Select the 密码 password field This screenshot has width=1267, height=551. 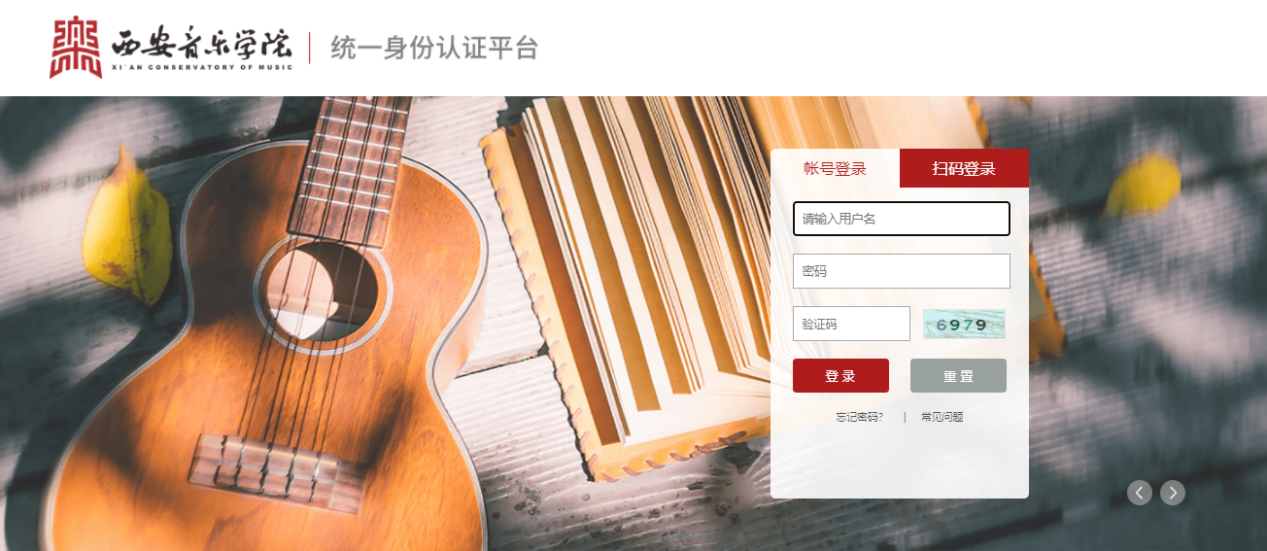(x=901, y=271)
